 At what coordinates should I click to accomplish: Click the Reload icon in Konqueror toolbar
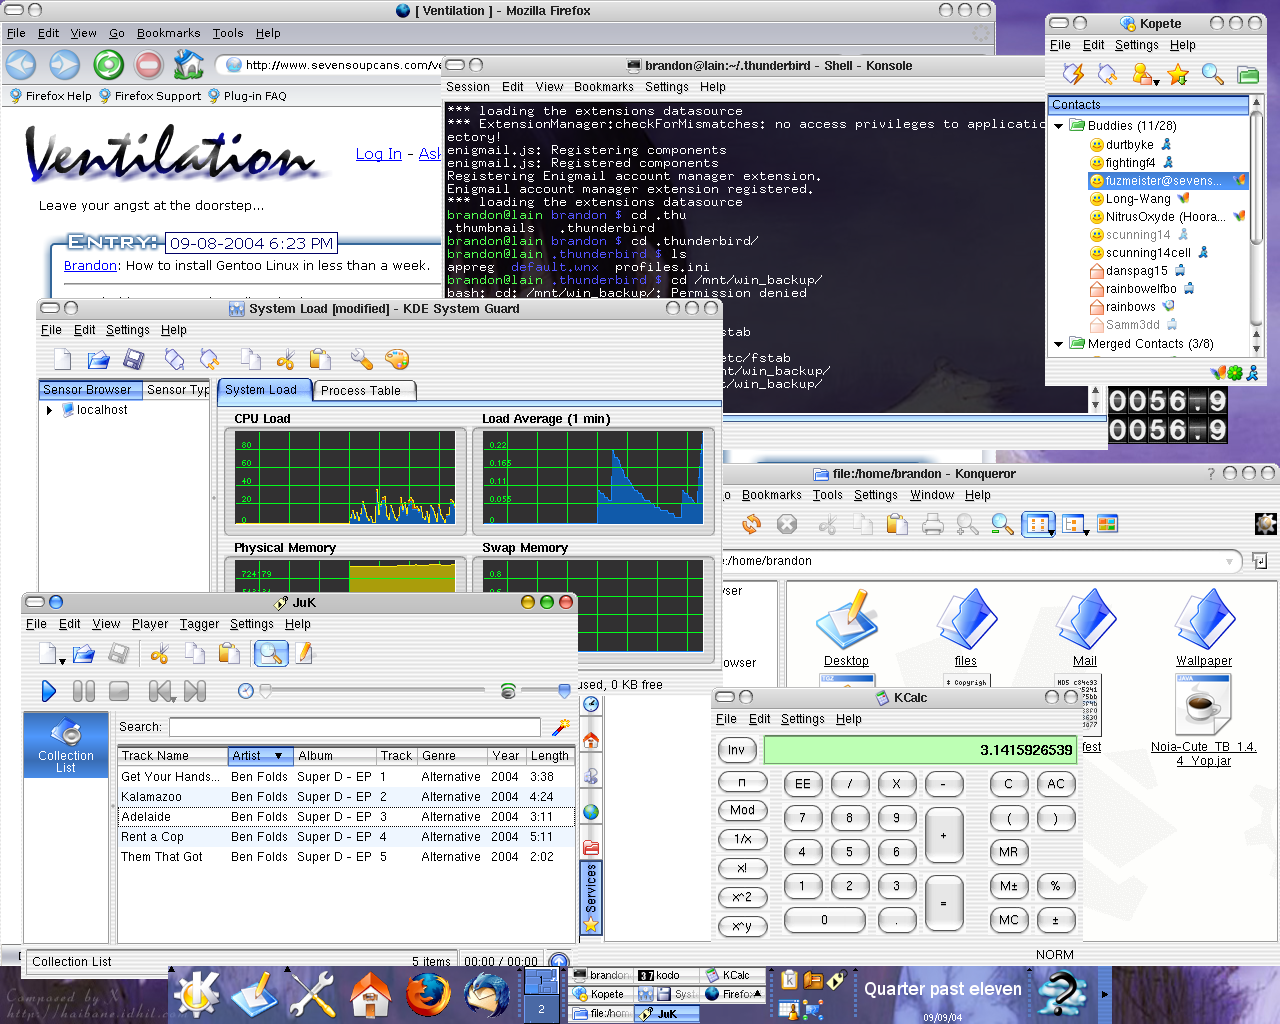[752, 524]
